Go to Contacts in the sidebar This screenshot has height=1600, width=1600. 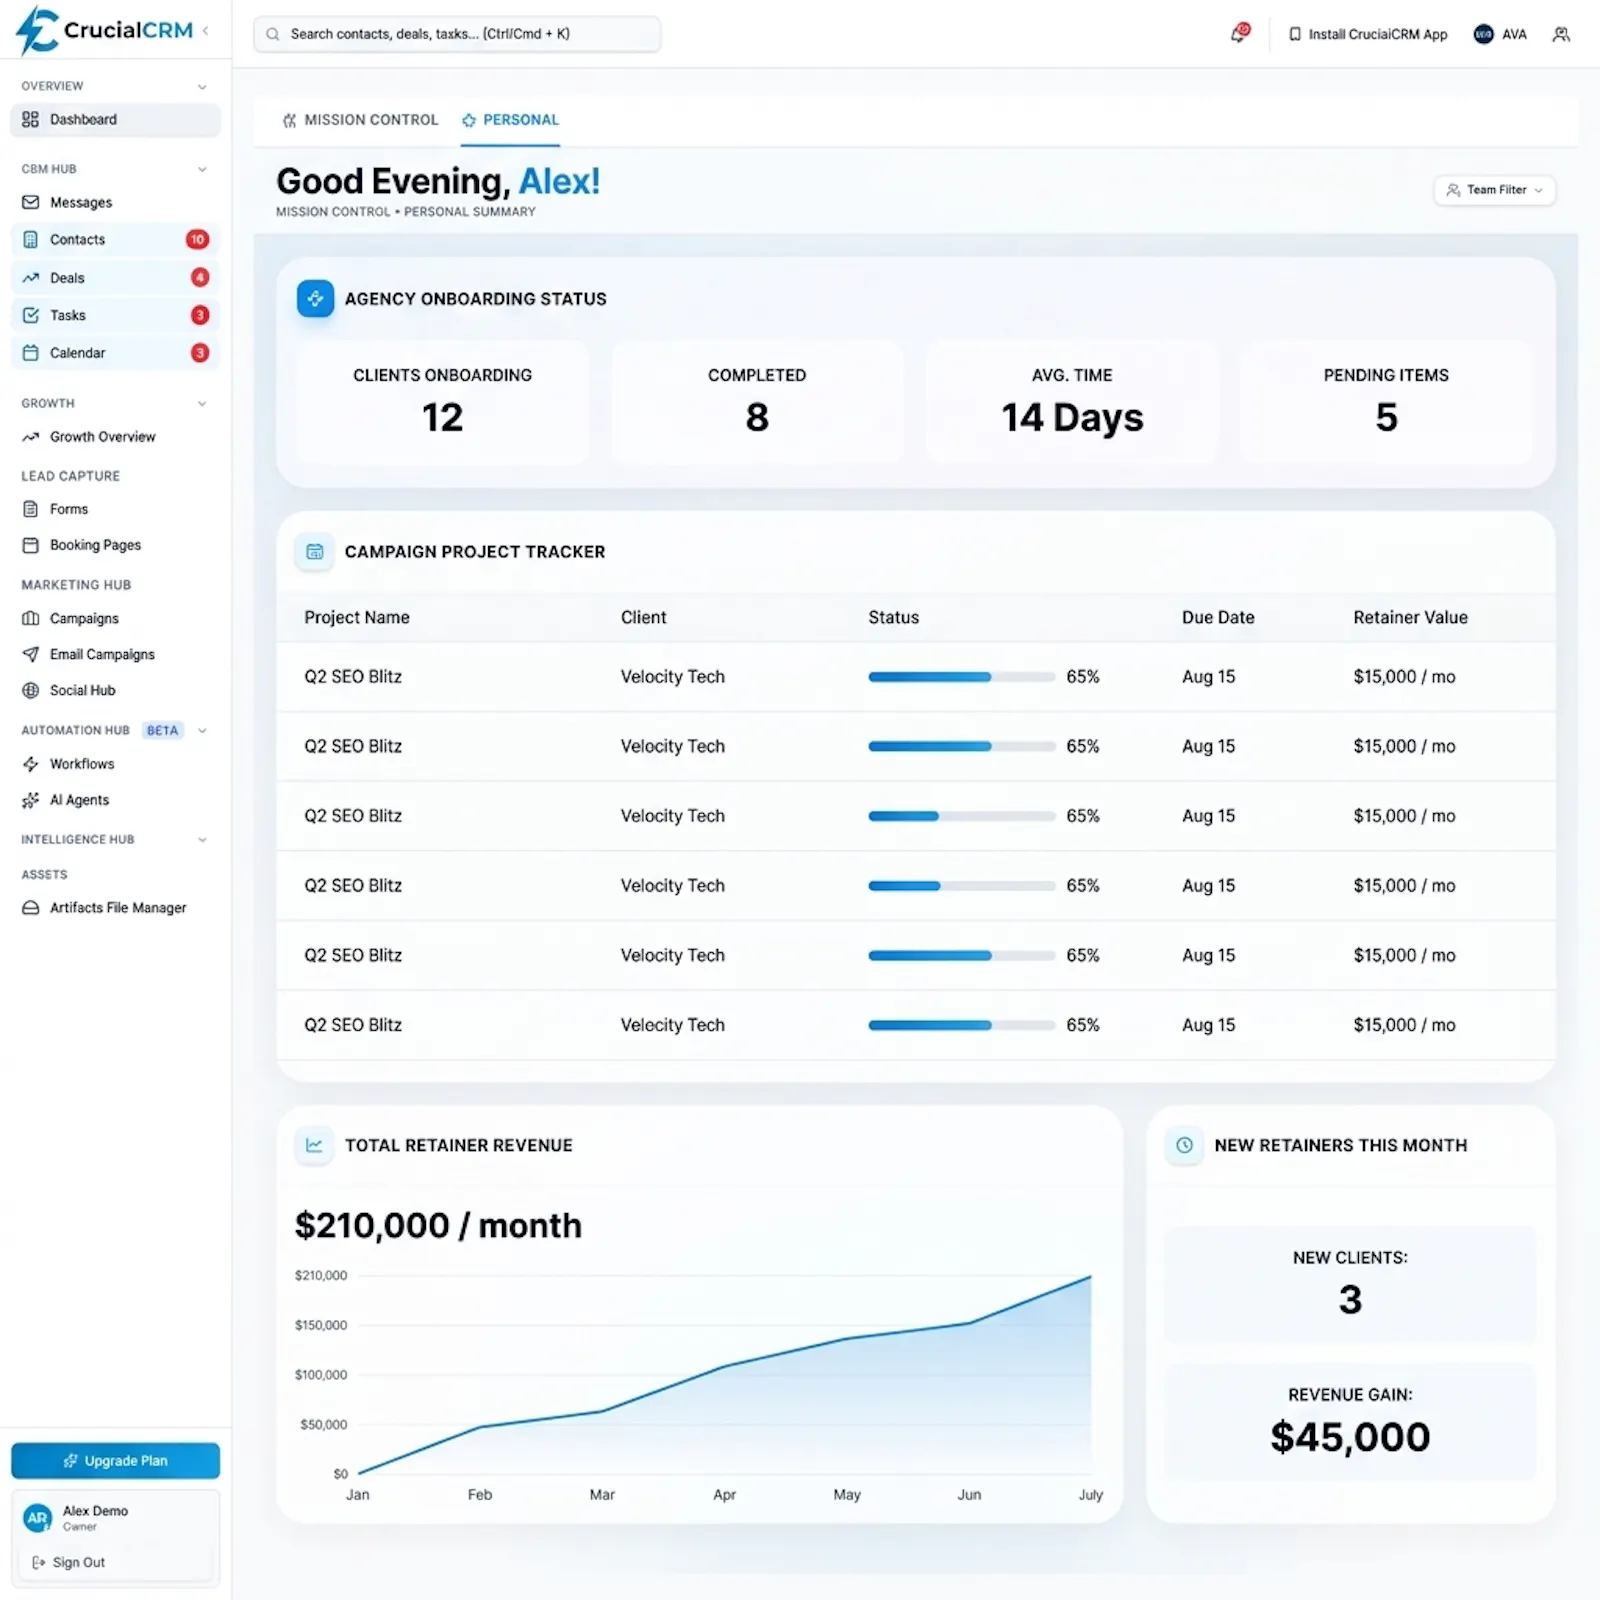[115, 240]
